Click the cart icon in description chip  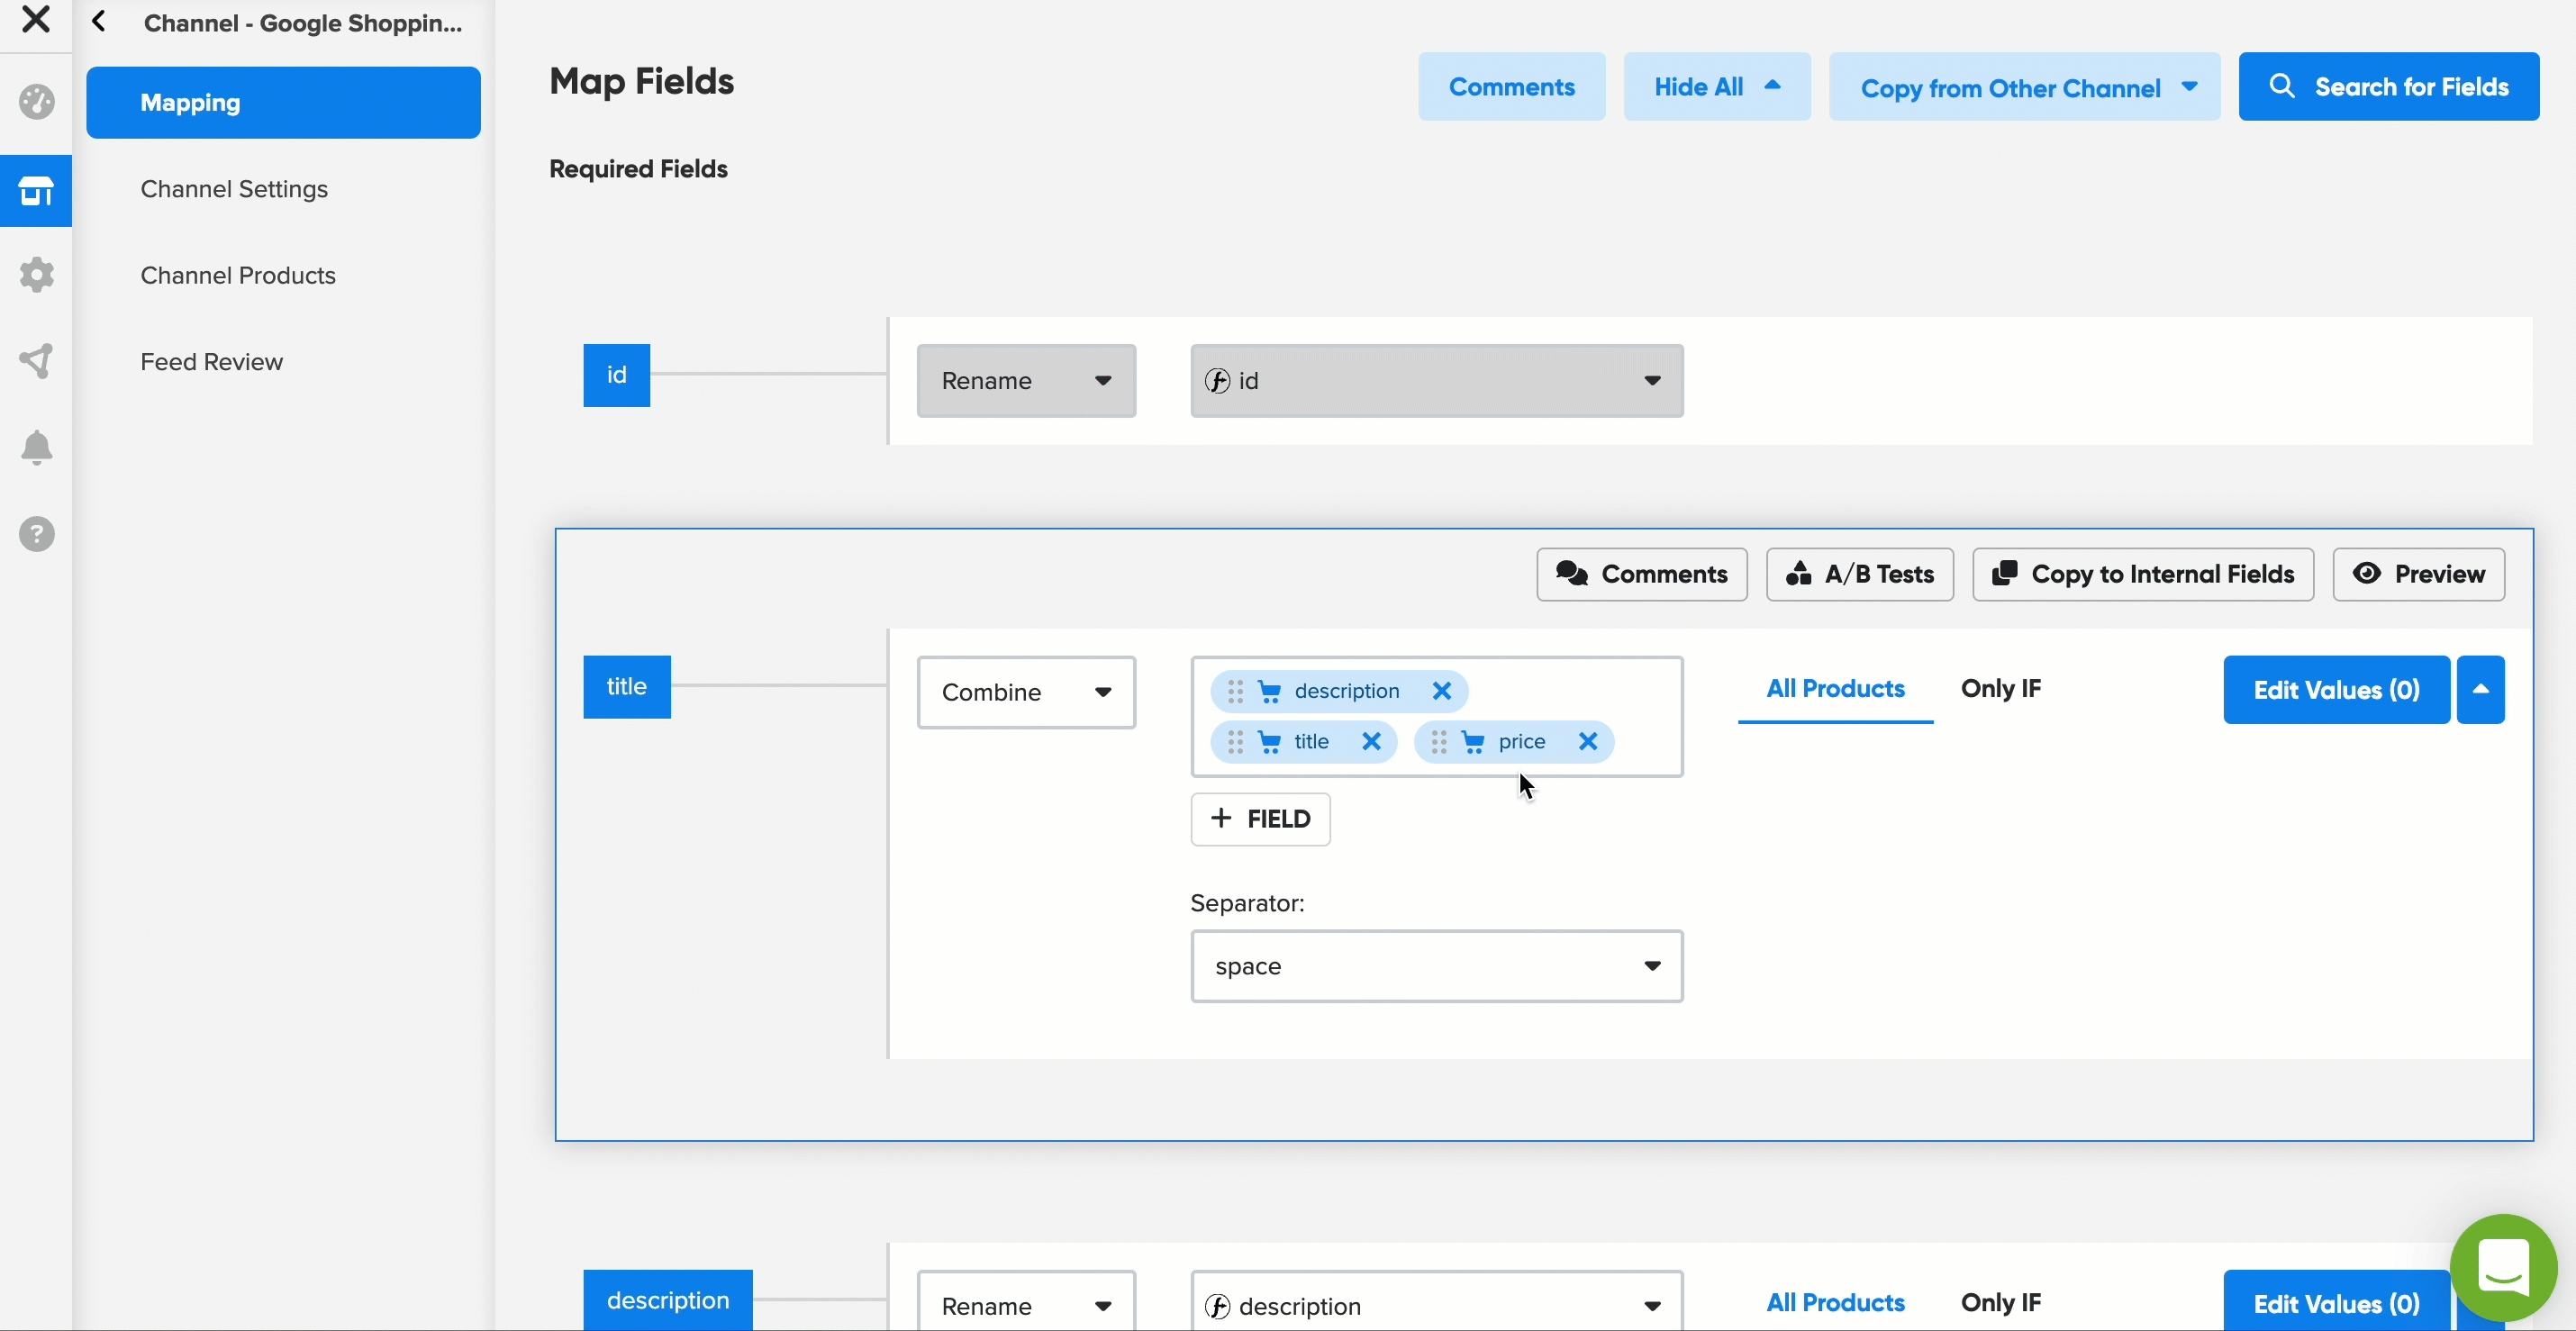(x=1269, y=691)
